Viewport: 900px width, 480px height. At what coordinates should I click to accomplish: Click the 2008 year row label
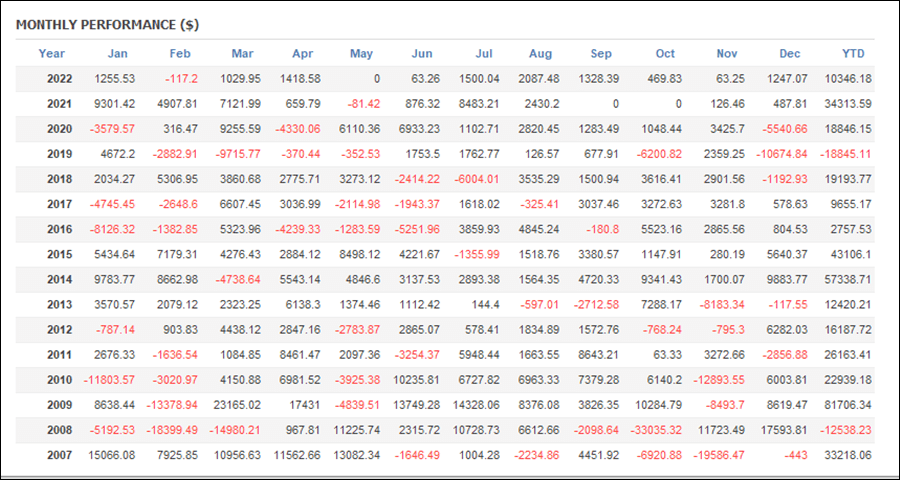tap(60, 431)
